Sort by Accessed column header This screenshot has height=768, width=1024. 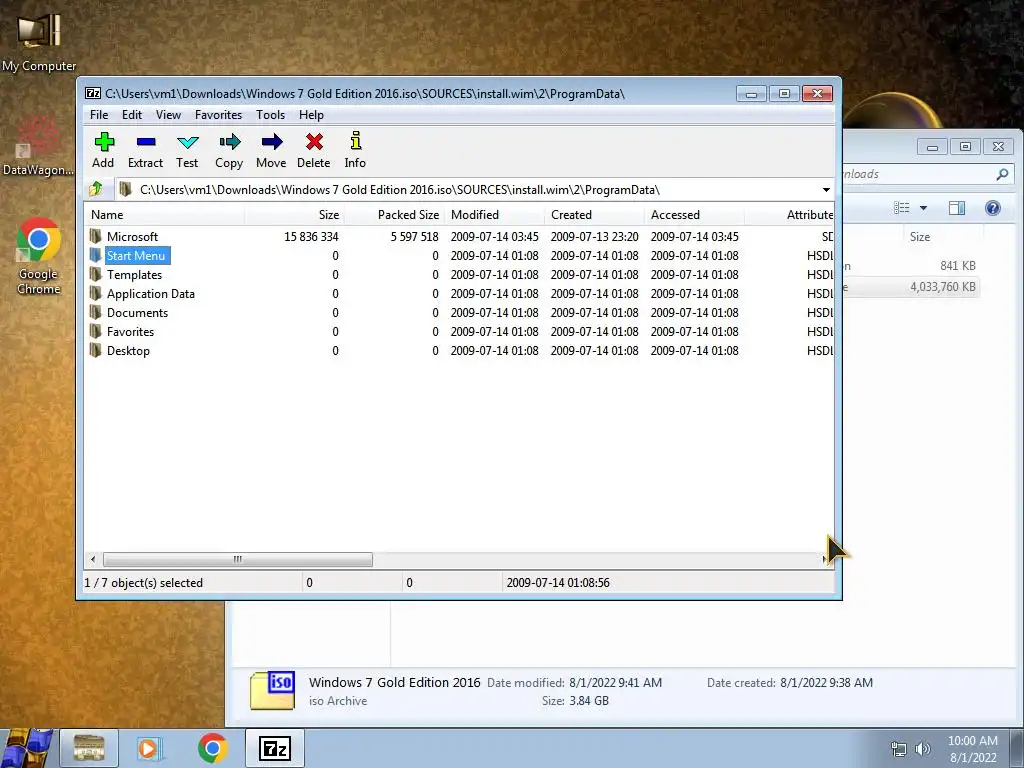click(694, 214)
